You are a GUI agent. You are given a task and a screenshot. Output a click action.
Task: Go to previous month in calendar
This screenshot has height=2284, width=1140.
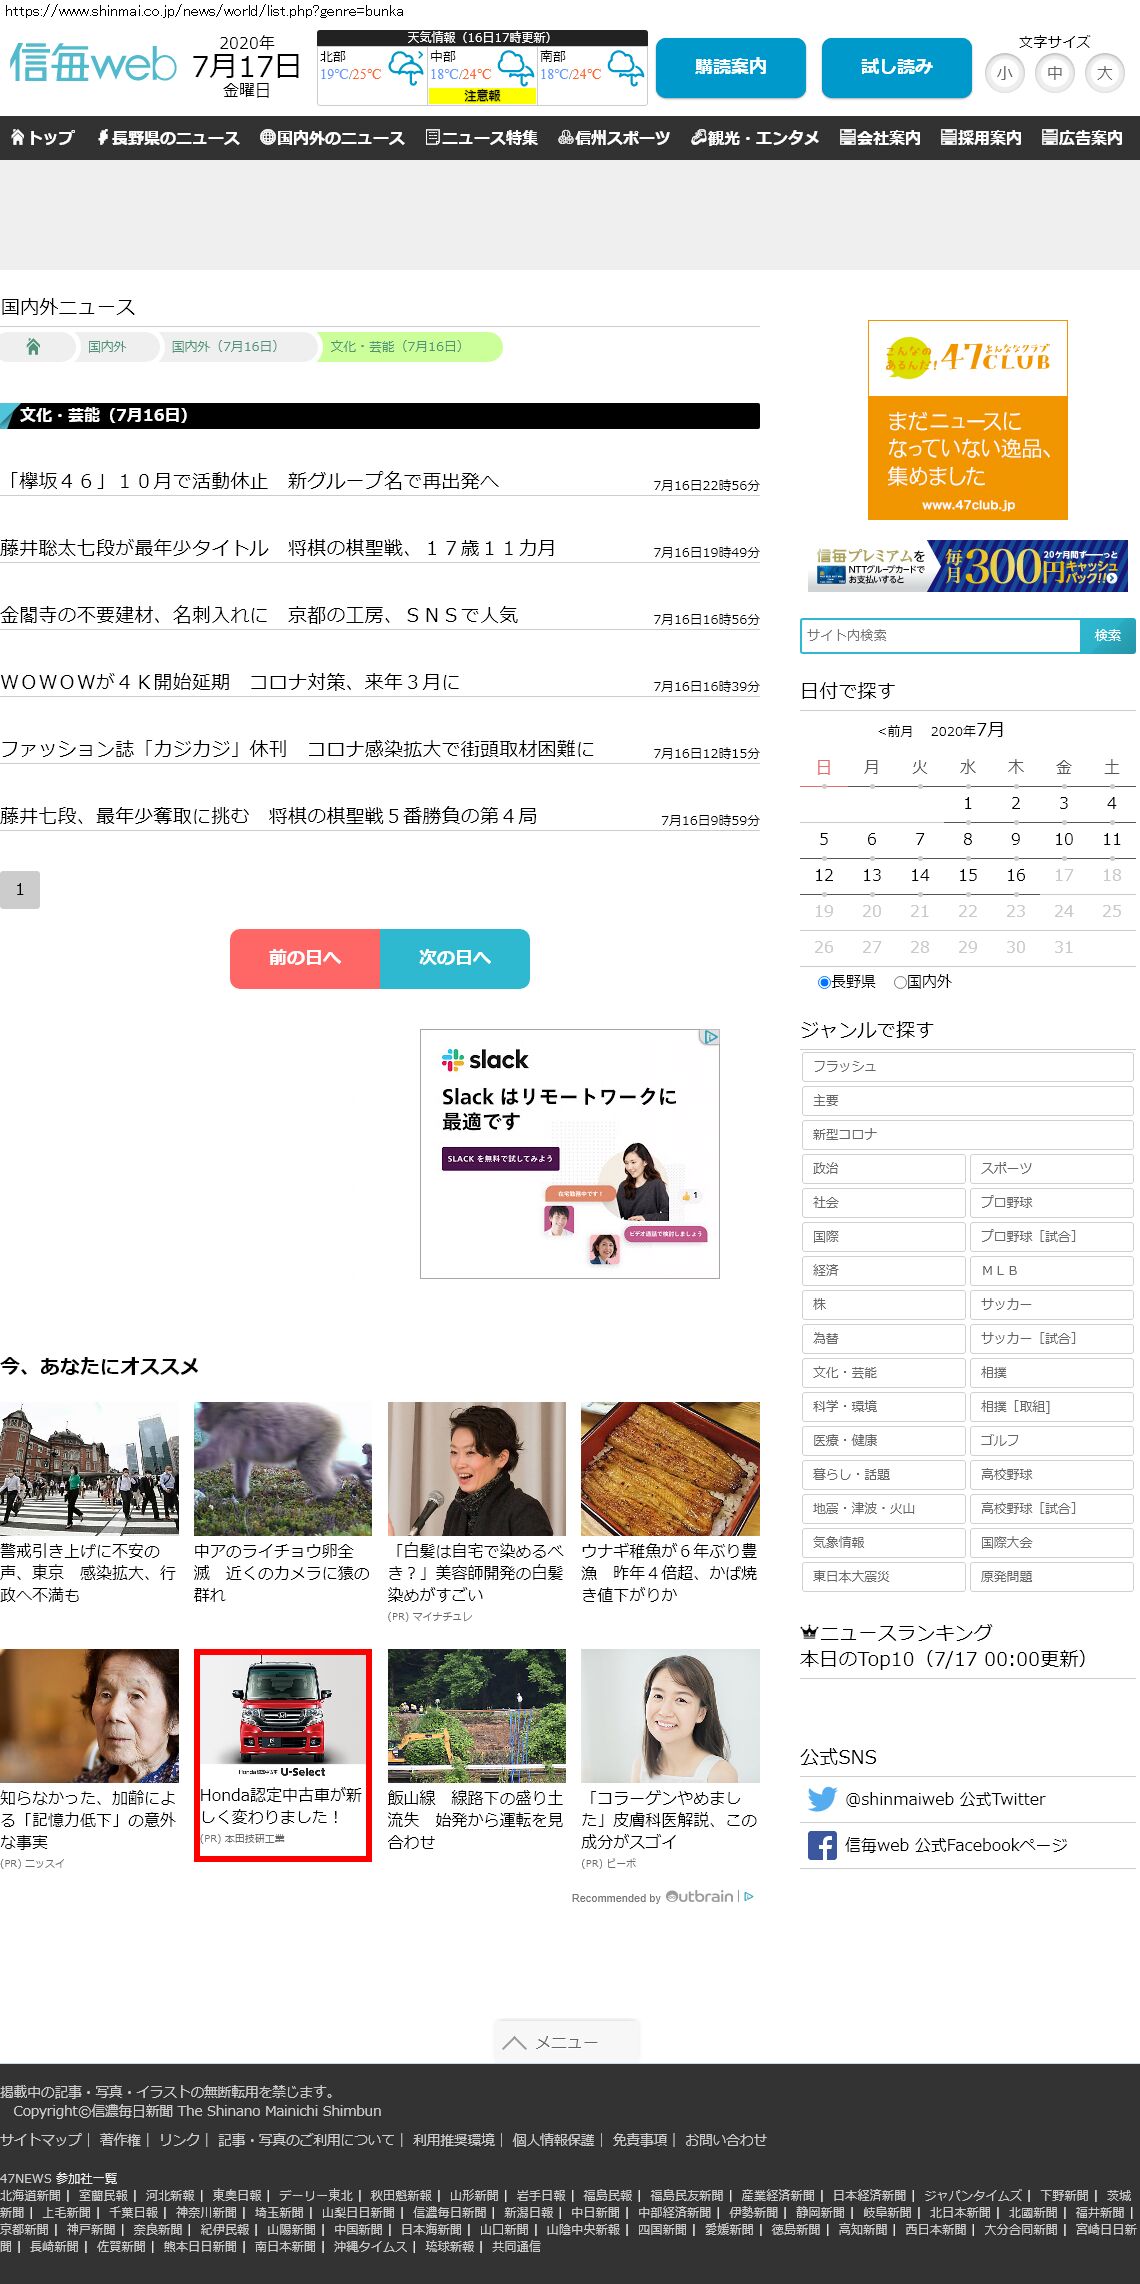pos(895,731)
